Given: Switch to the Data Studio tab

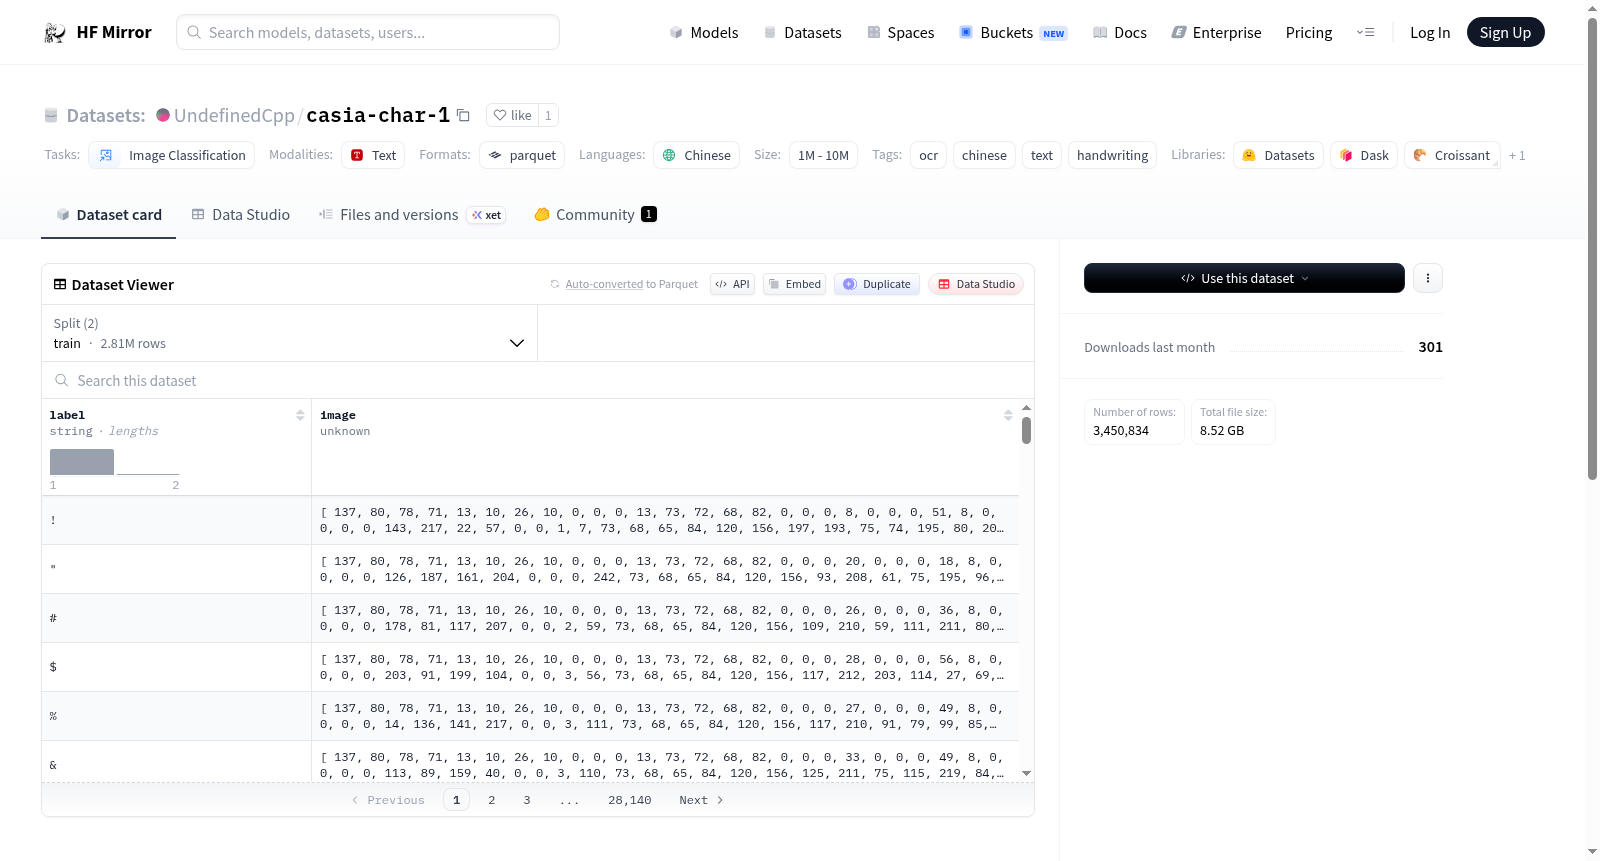Looking at the screenshot, I should [x=241, y=215].
